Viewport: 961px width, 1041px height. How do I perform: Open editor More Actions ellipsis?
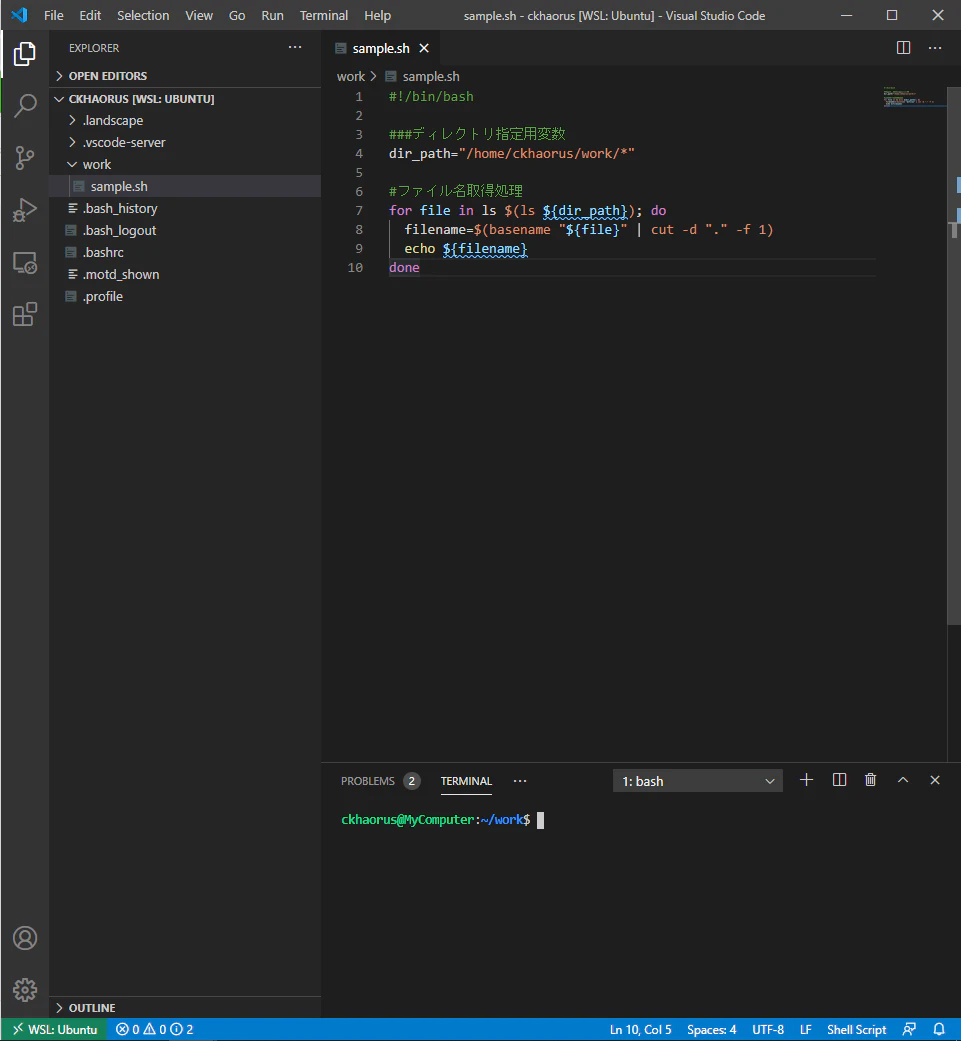click(935, 48)
